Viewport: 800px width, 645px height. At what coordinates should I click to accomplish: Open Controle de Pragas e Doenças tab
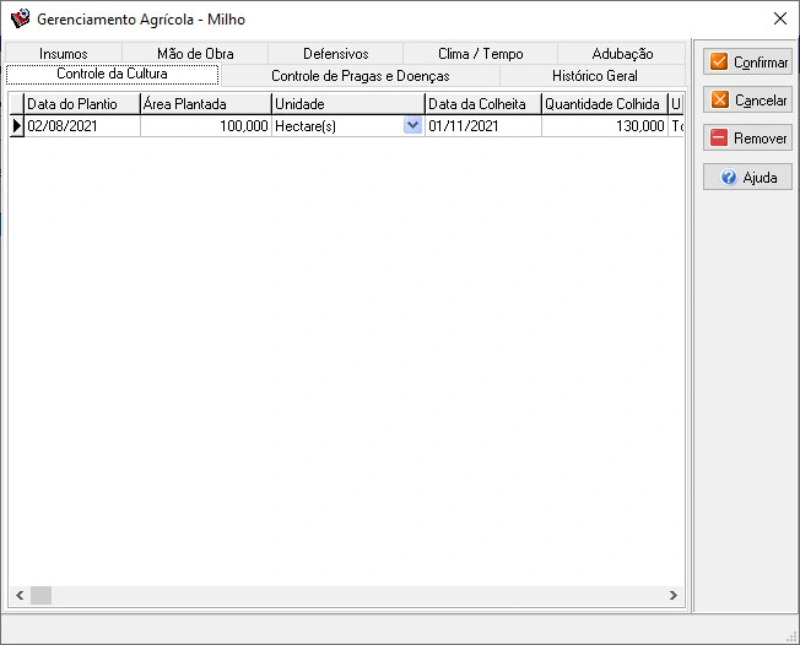pos(360,76)
